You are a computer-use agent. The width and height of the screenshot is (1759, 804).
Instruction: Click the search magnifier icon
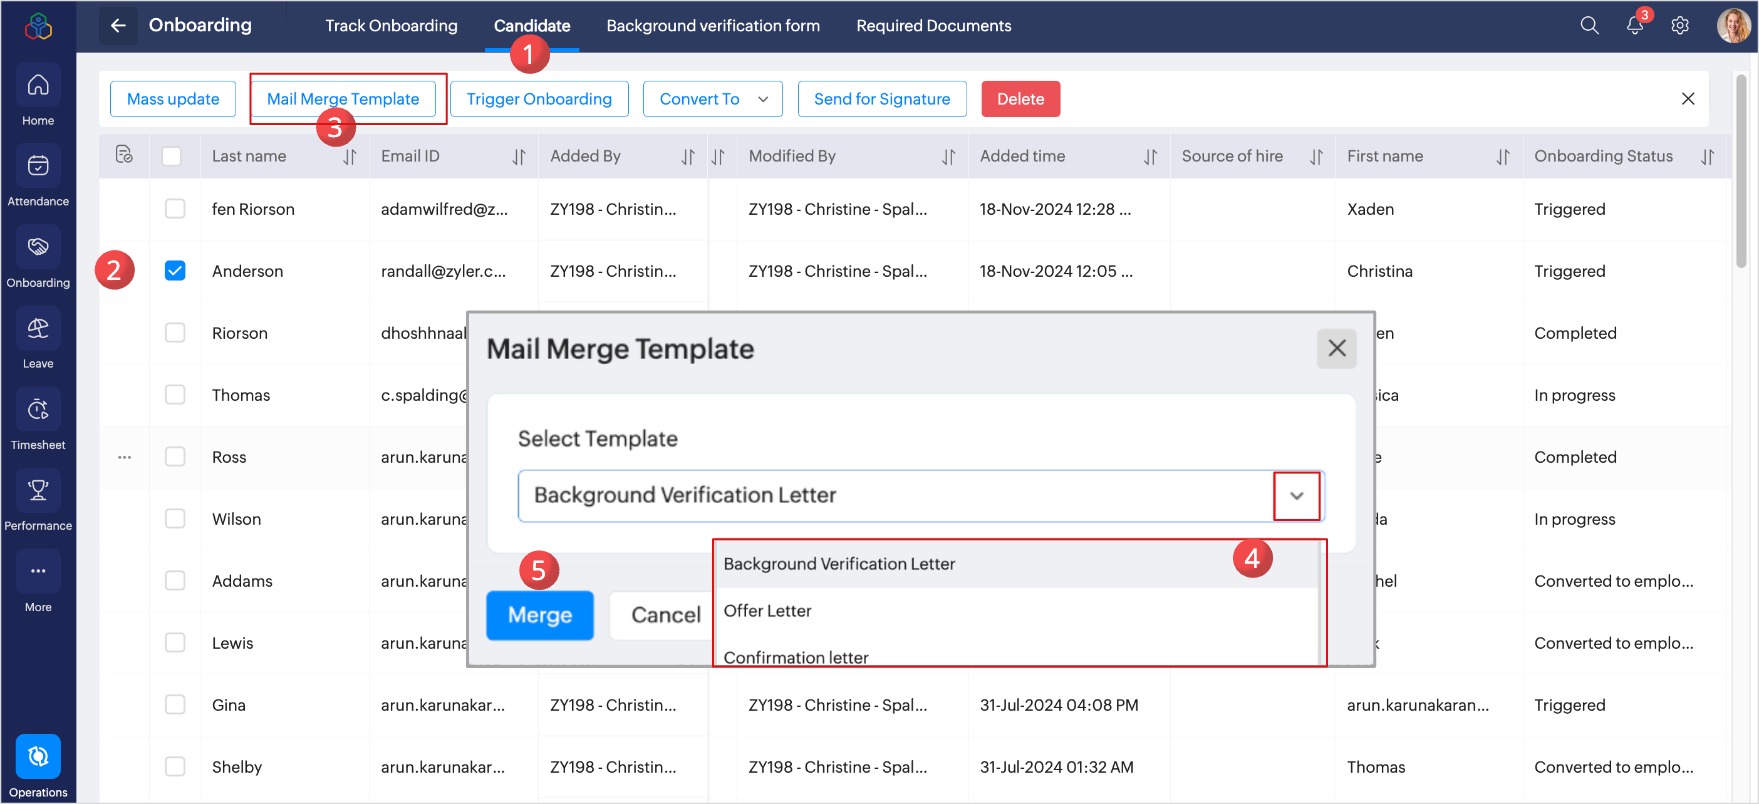click(x=1589, y=26)
